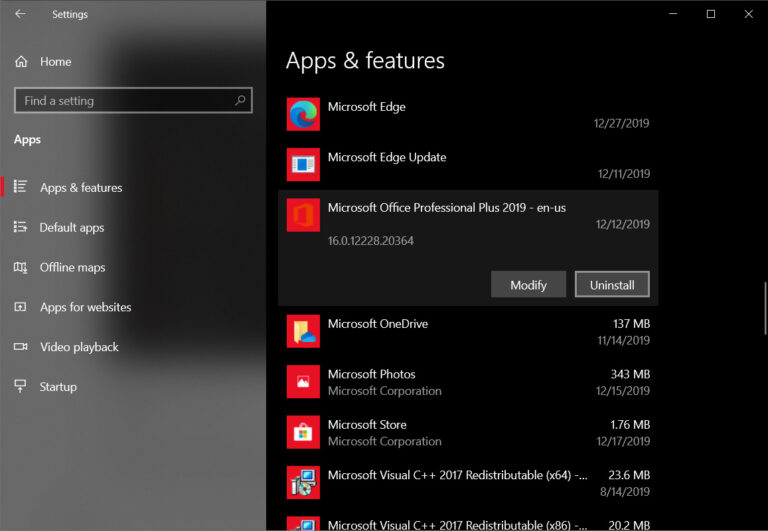Screen dimensions: 768x531
Task: Select the Default apps sidebar icon
Action: 20,227
